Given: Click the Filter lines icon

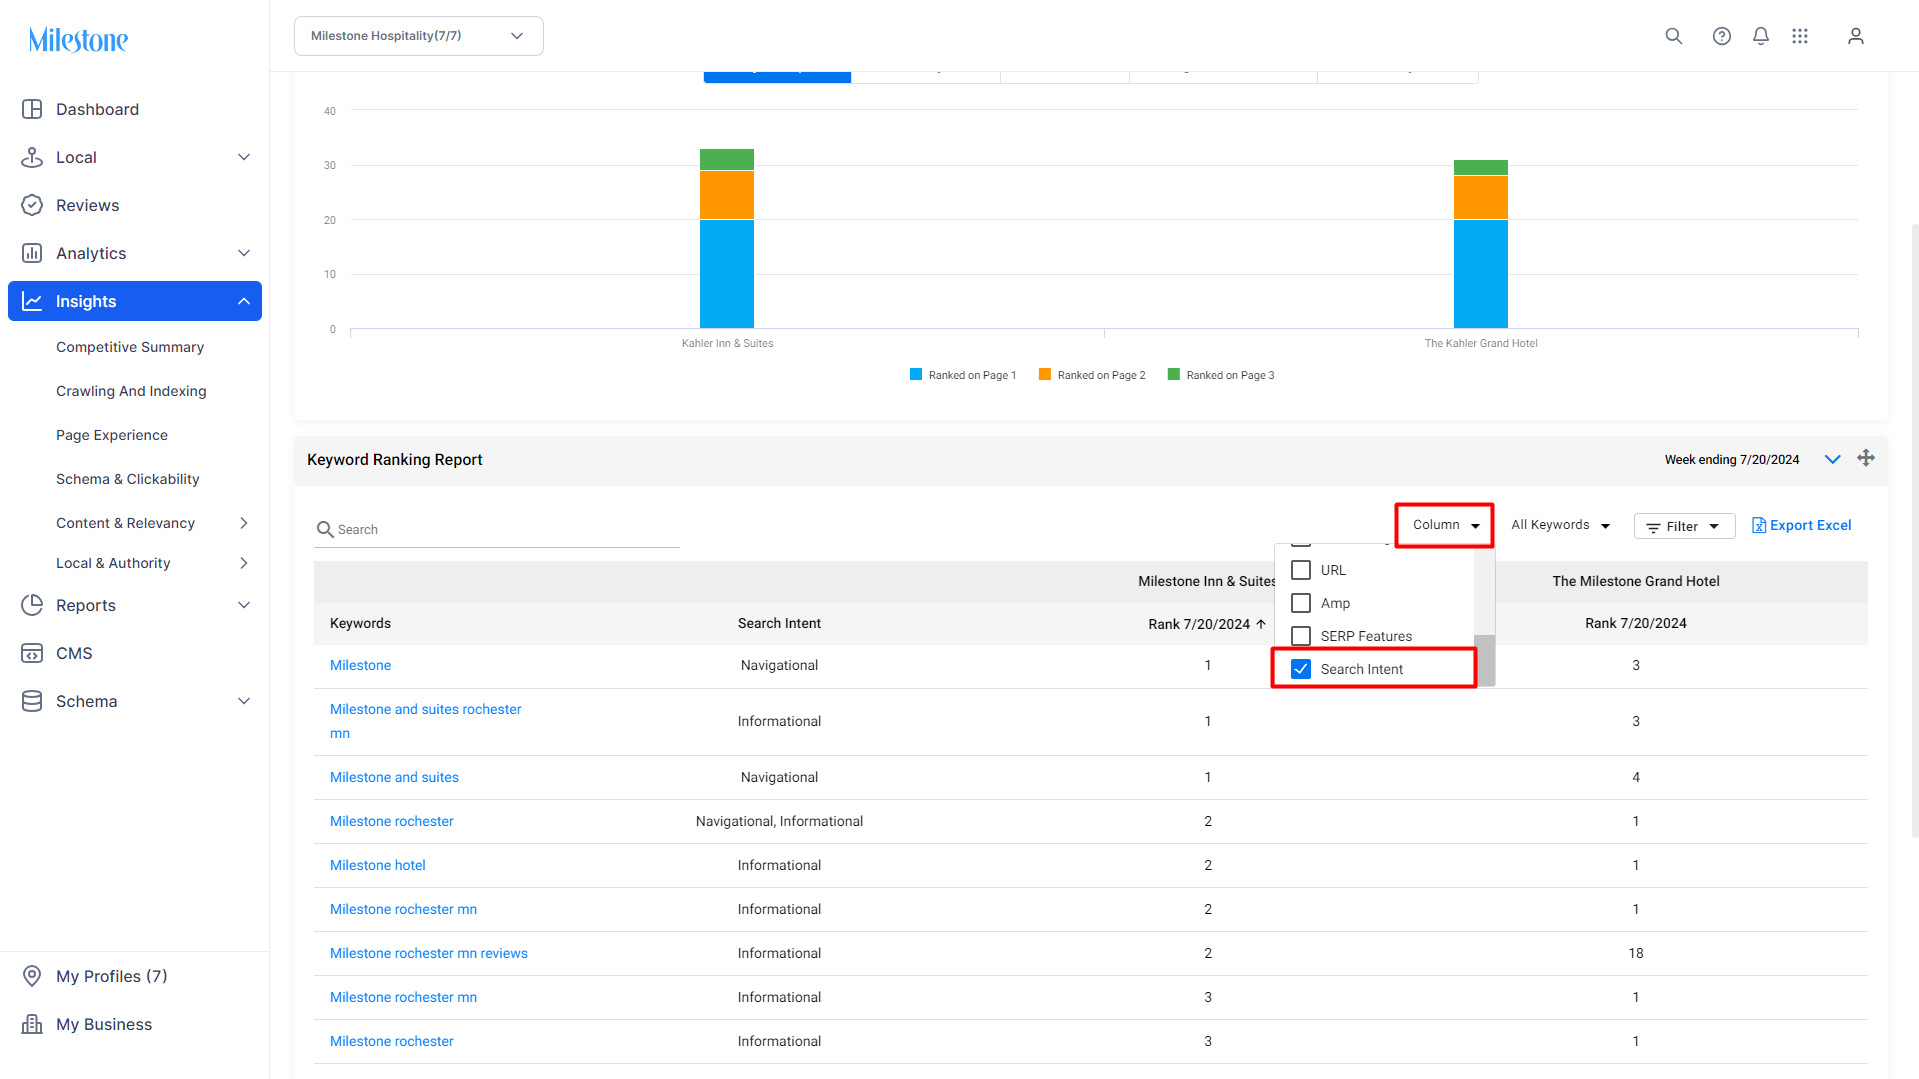Looking at the screenshot, I should pos(1653,526).
